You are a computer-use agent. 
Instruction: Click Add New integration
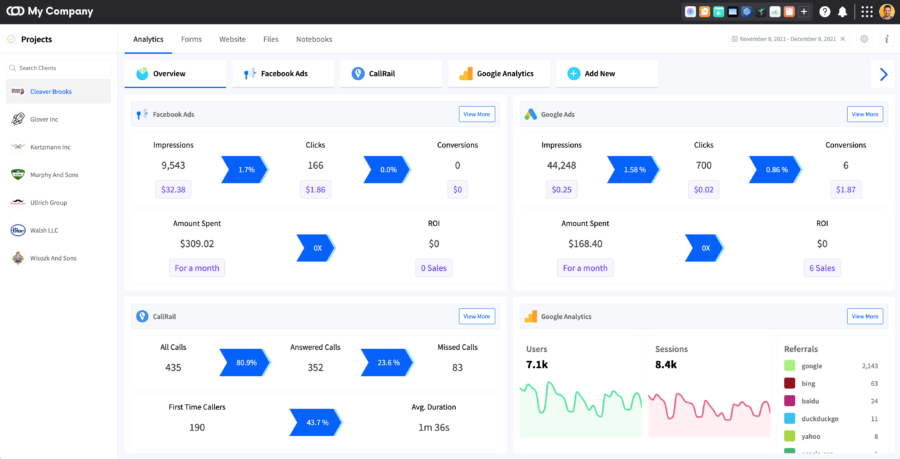(x=607, y=73)
